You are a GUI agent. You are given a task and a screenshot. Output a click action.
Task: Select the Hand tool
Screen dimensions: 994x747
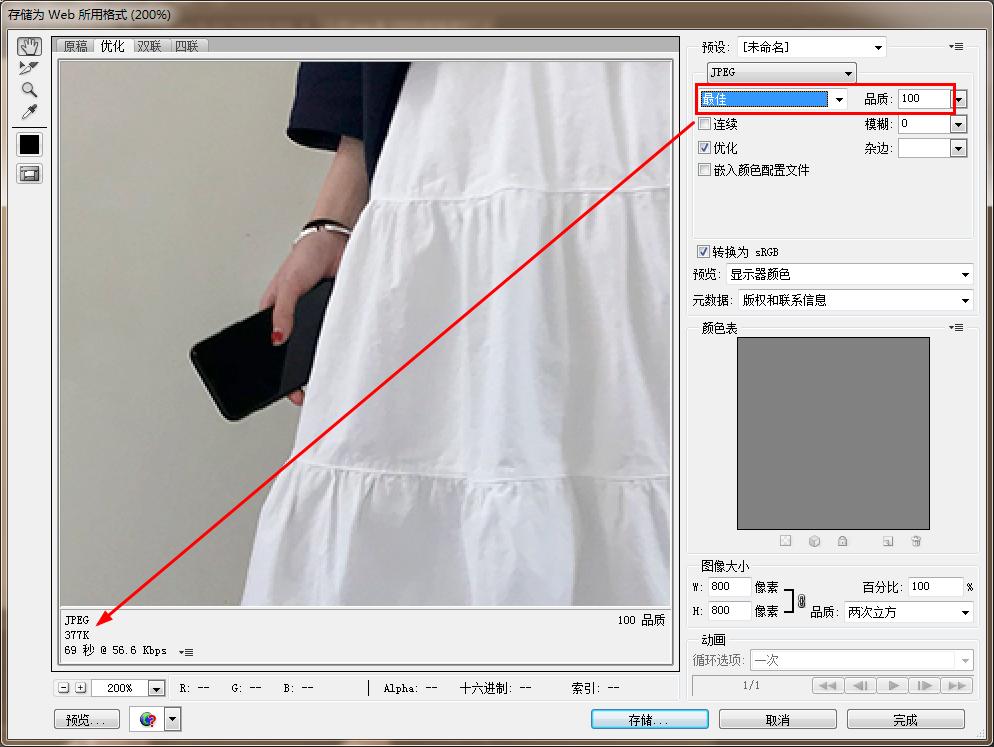click(29, 46)
